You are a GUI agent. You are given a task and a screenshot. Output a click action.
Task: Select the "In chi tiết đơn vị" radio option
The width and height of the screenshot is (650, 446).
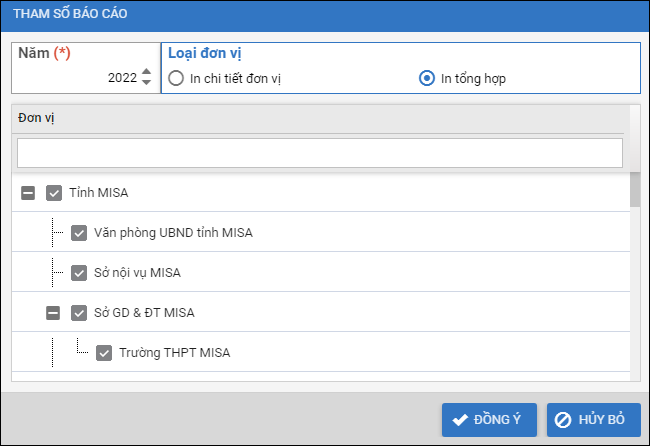pos(176,78)
